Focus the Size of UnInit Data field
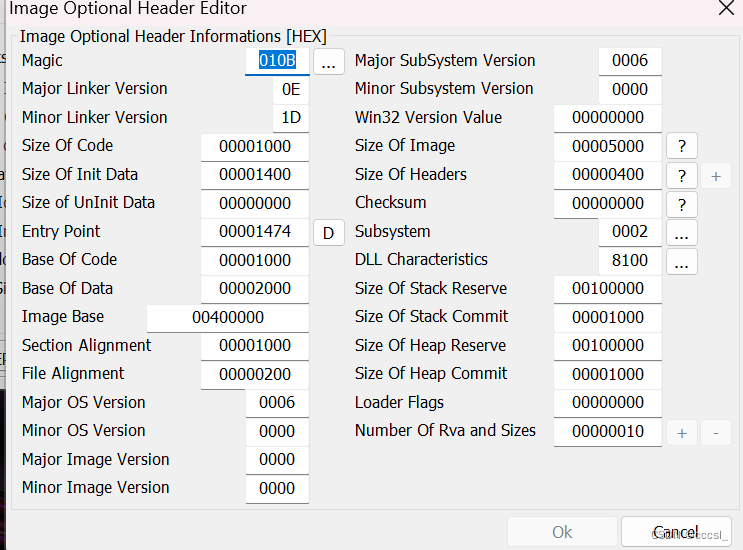 tap(255, 204)
